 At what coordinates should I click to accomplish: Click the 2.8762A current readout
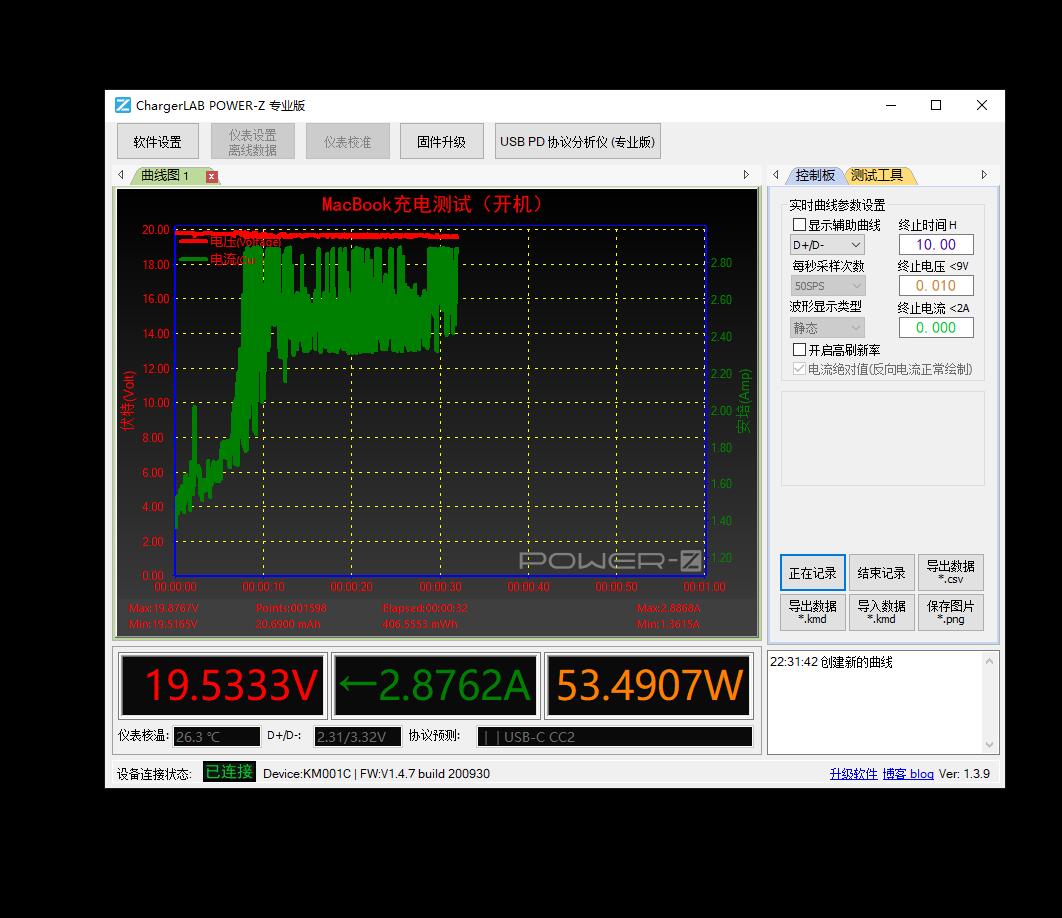[x=436, y=685]
